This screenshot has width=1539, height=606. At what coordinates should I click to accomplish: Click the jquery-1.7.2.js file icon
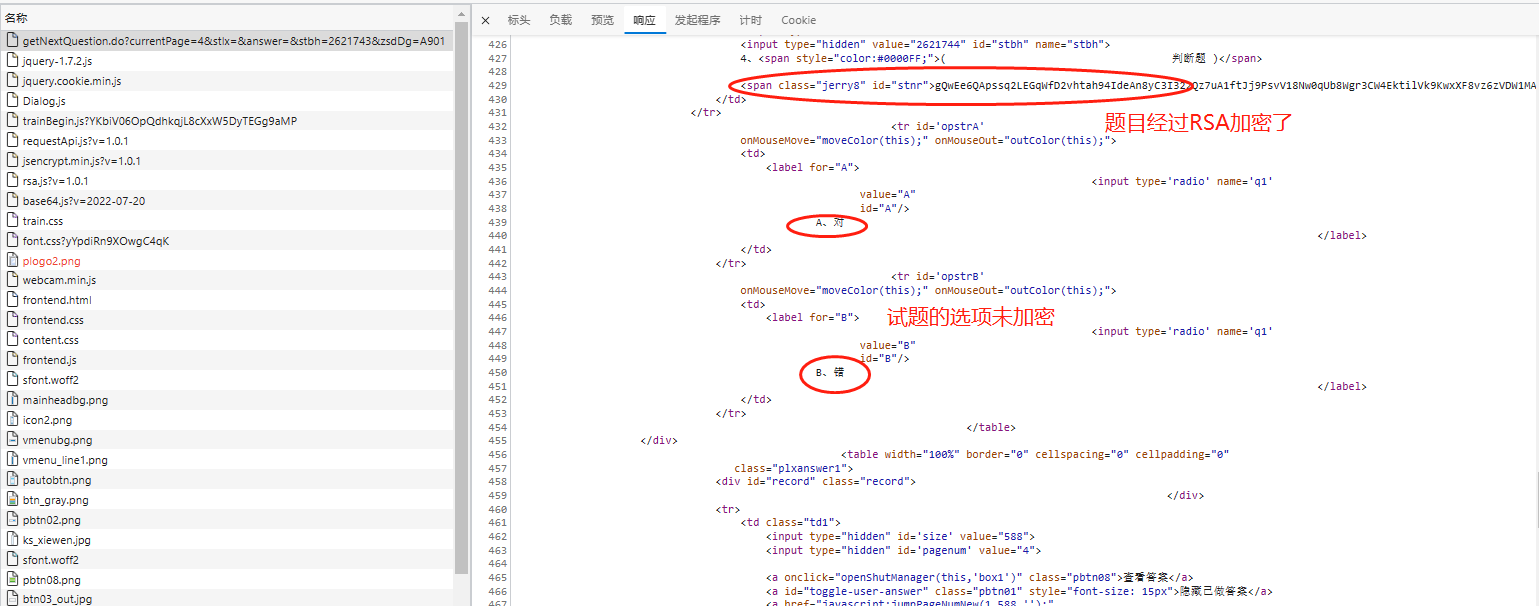point(12,61)
